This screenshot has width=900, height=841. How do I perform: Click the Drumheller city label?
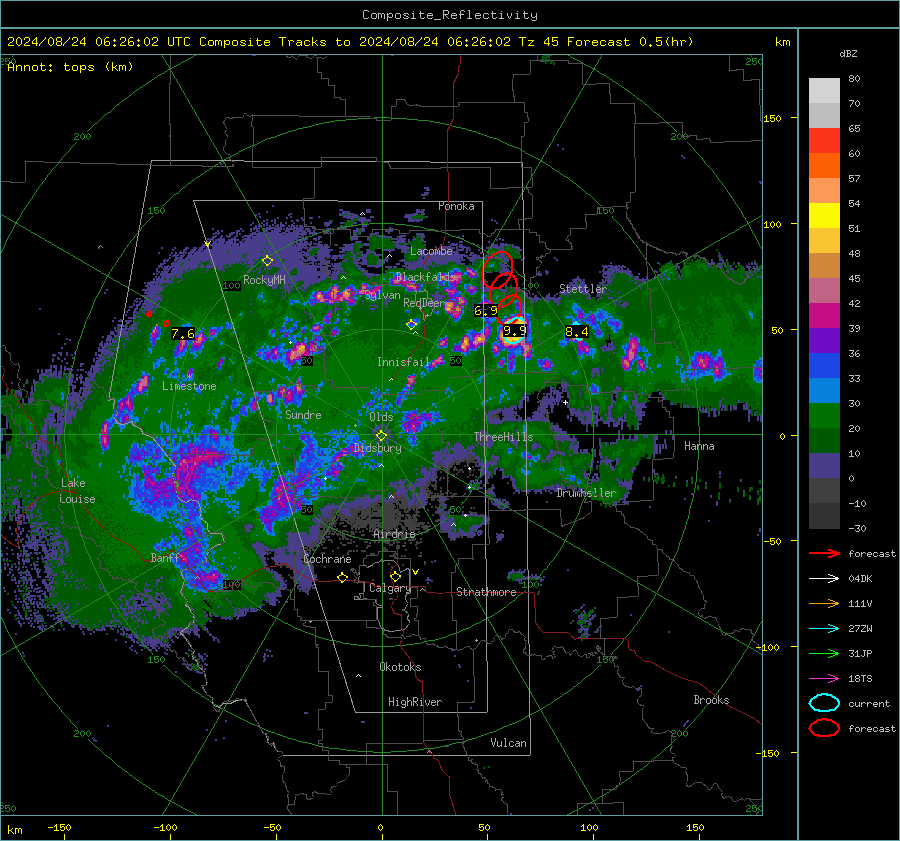tap(586, 493)
